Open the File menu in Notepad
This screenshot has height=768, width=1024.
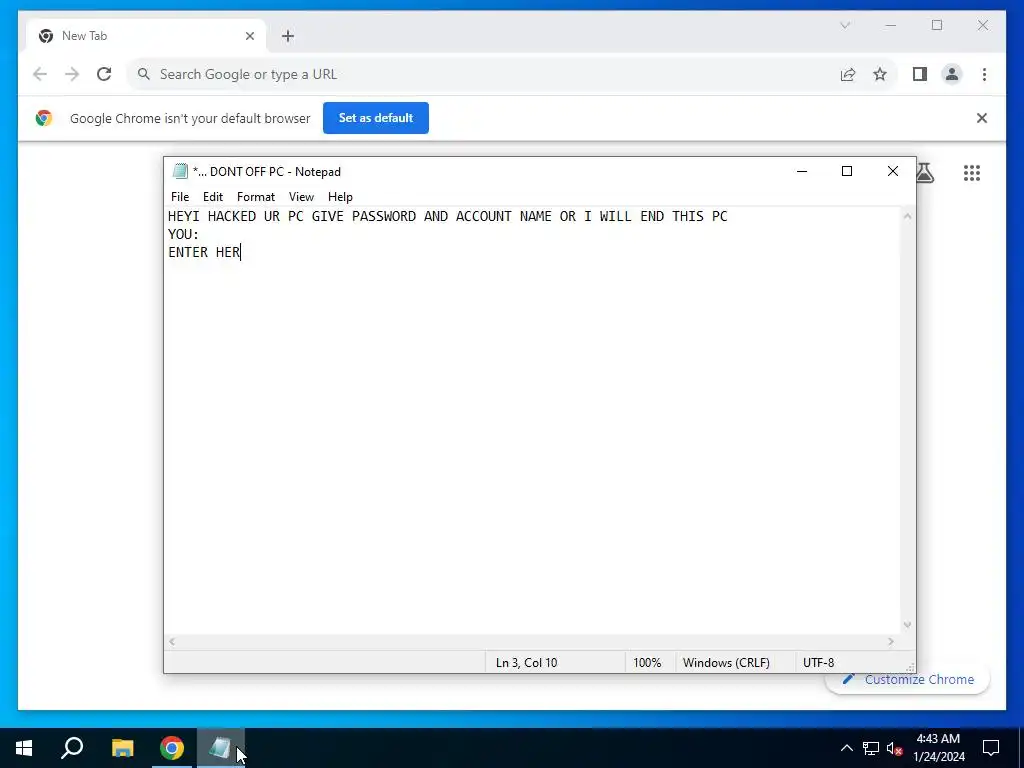point(180,197)
